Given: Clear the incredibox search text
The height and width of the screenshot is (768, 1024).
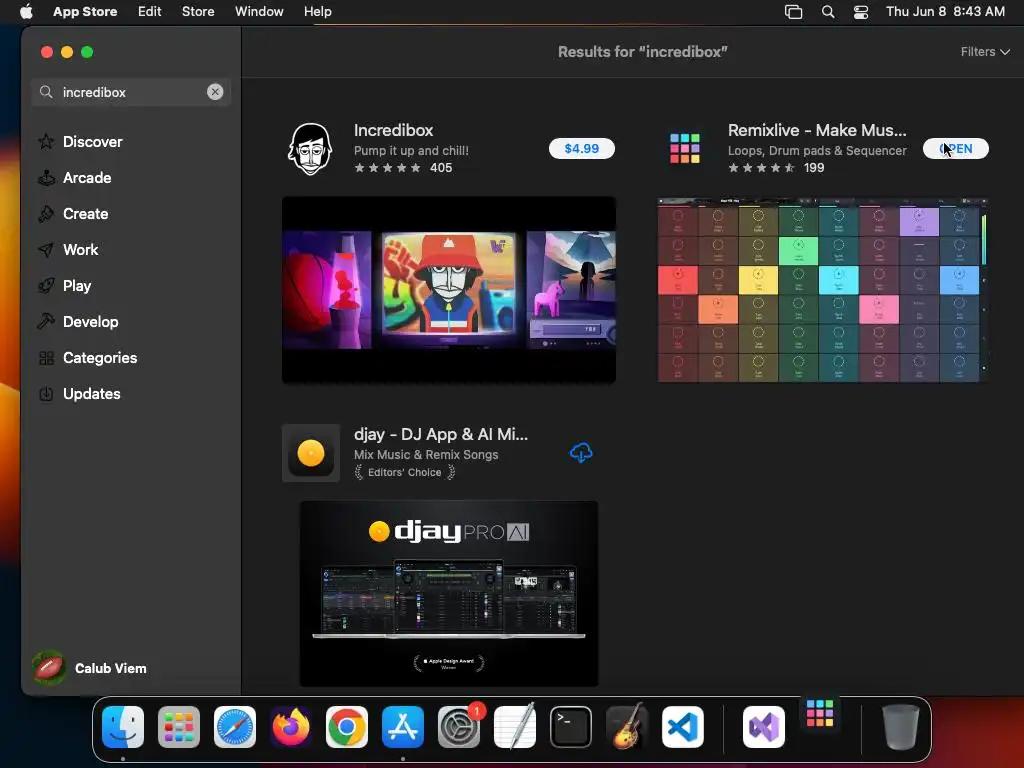Looking at the screenshot, I should [215, 92].
